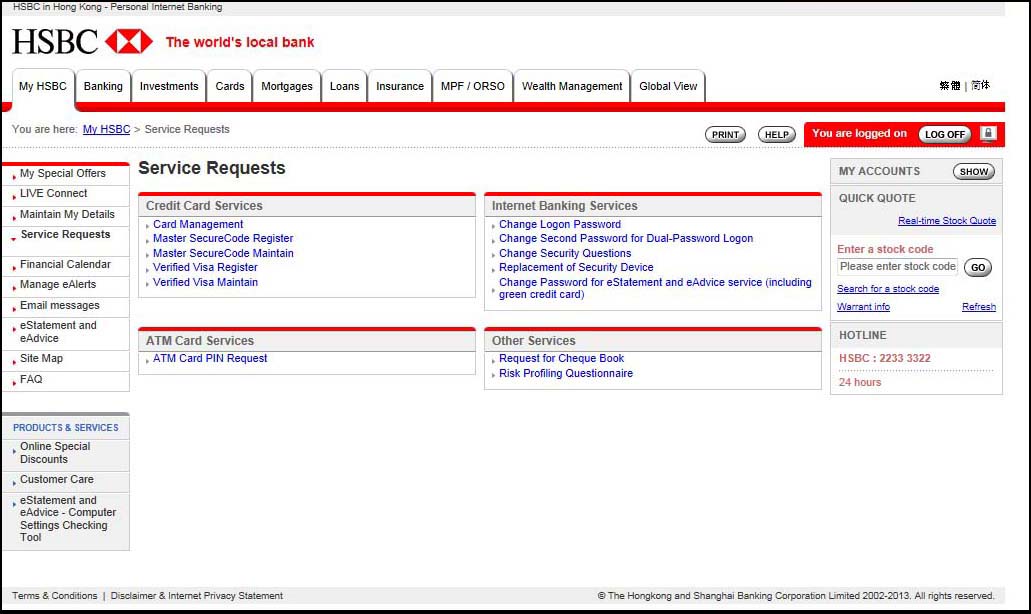Screen dimensions: 1031x614
Task: Open Real-time Stock Quote link
Action: (x=947, y=221)
